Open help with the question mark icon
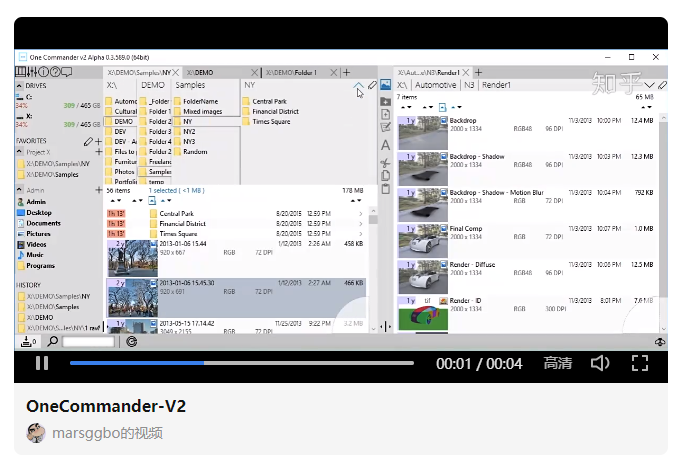The width and height of the screenshot is (675, 466). (55, 72)
